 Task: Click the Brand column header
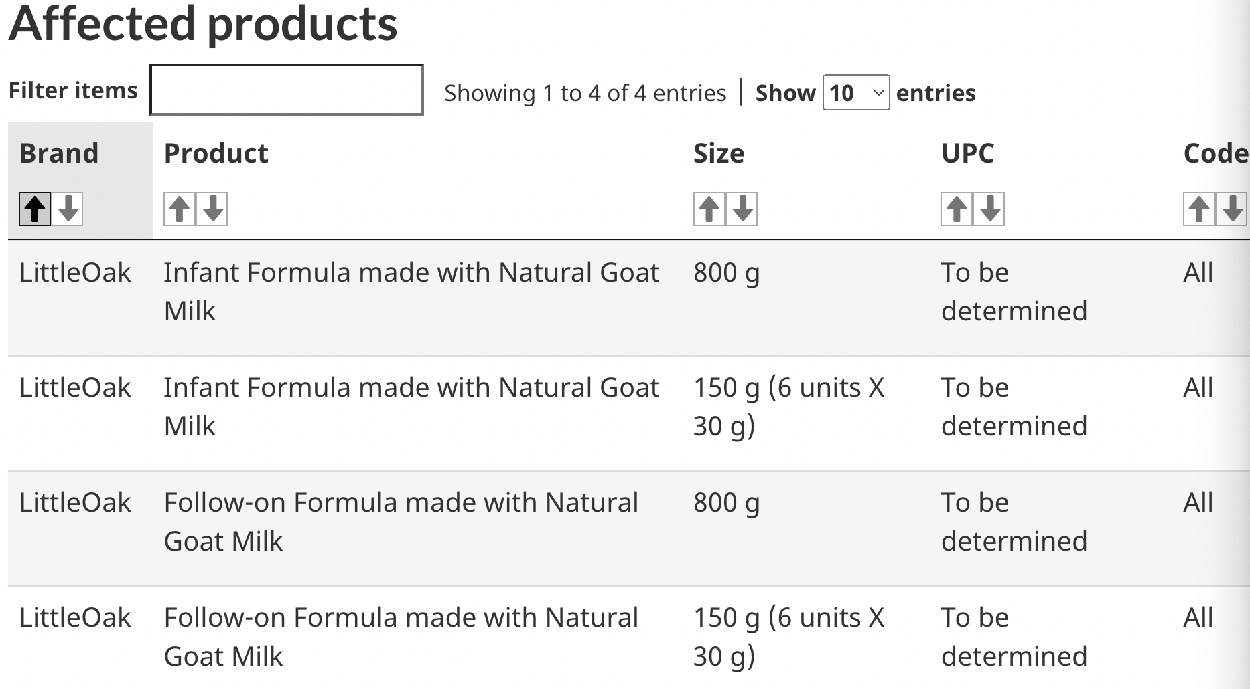click(x=59, y=154)
